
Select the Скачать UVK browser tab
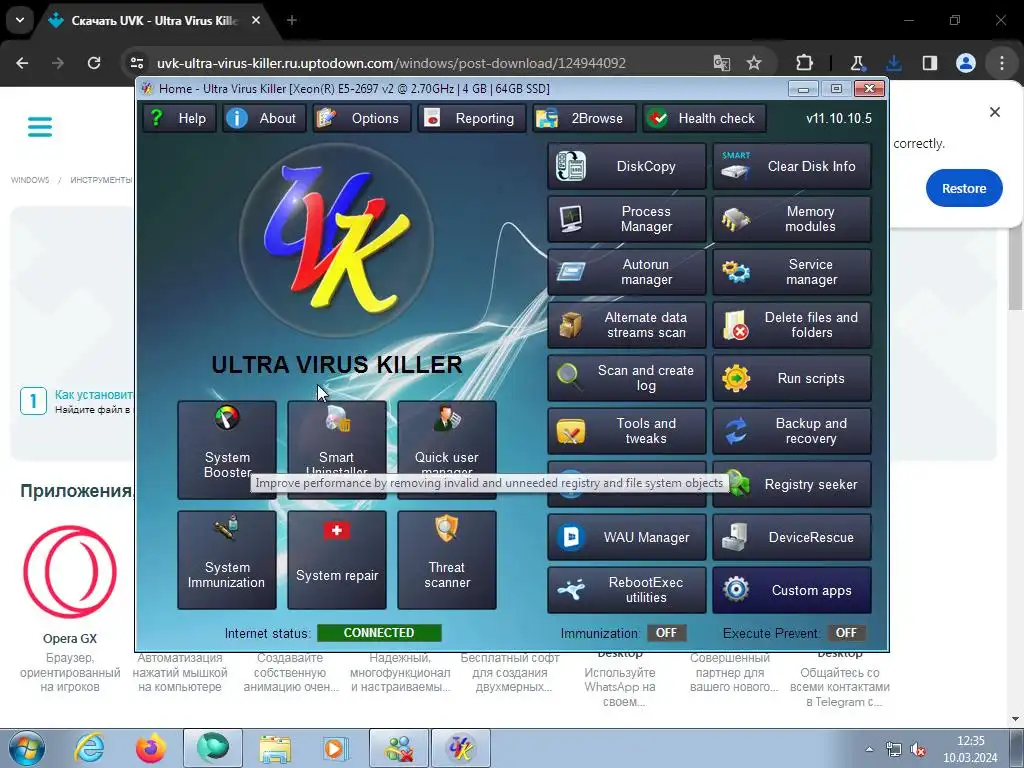click(x=155, y=21)
